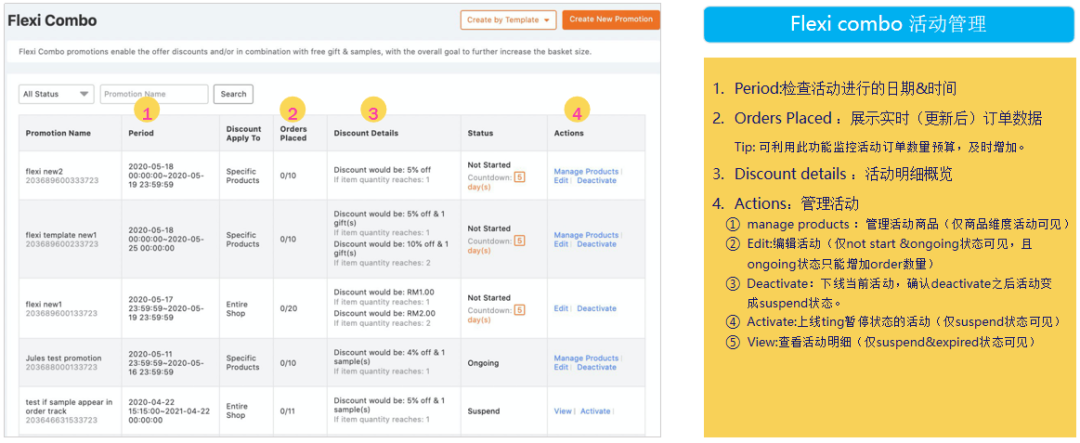Click the Create New Promotion button
The image size is (1080, 443).
(610, 19)
